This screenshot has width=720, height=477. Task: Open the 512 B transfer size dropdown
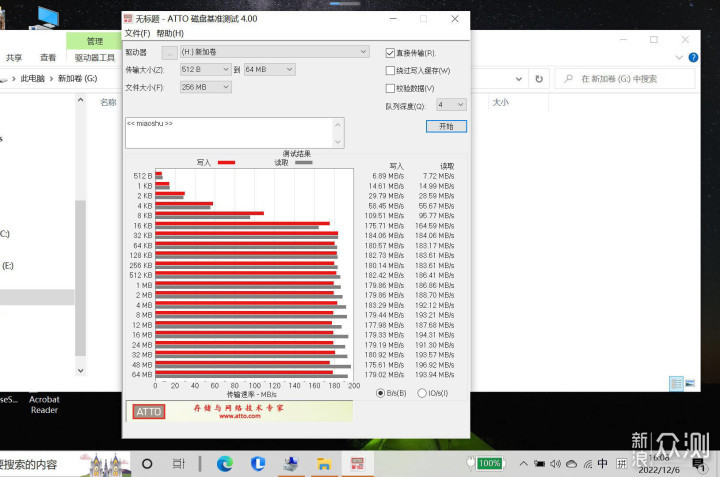[205, 69]
